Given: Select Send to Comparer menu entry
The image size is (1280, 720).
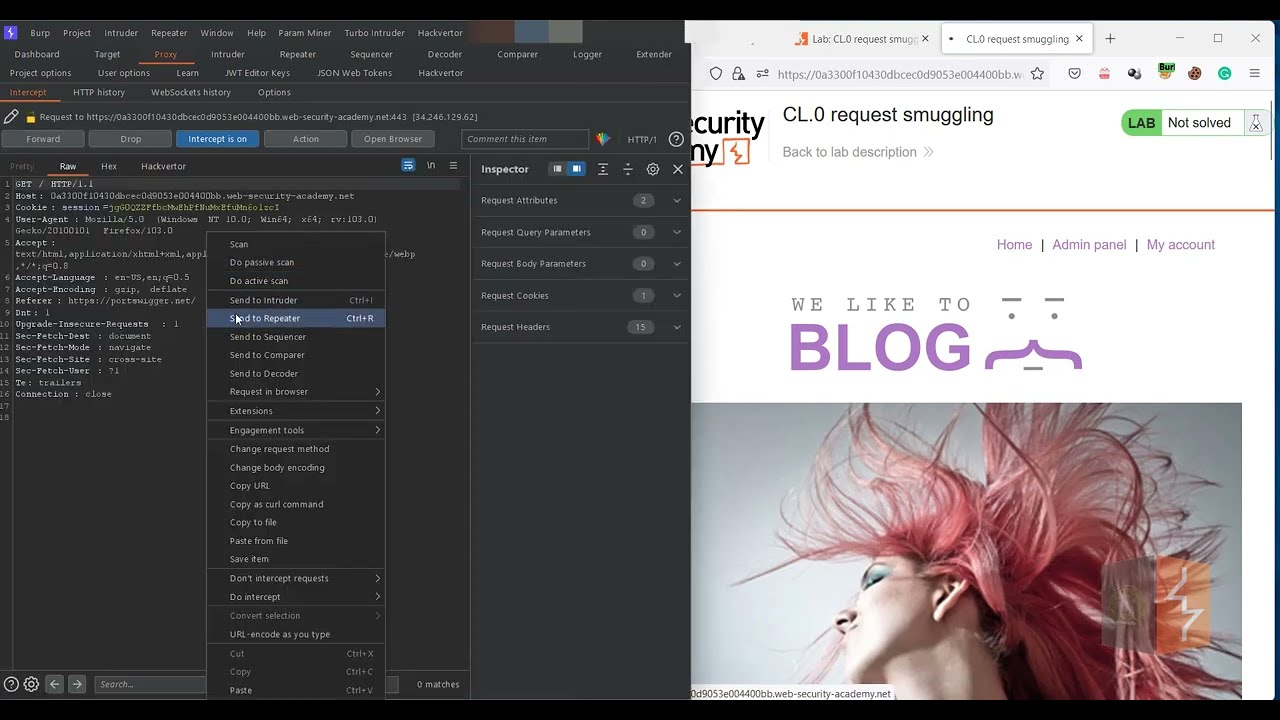Looking at the screenshot, I should point(296,355).
